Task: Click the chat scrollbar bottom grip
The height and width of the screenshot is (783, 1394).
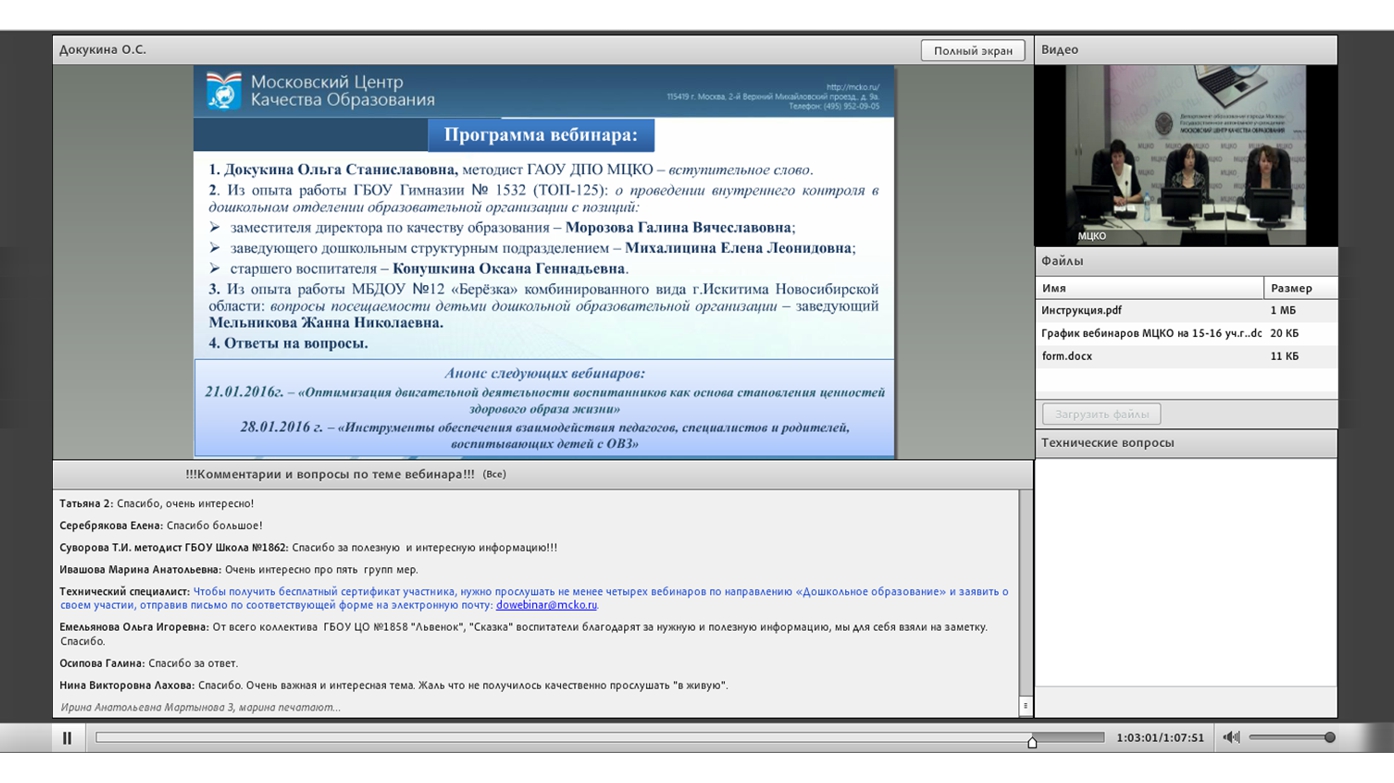Action: coord(1025,706)
